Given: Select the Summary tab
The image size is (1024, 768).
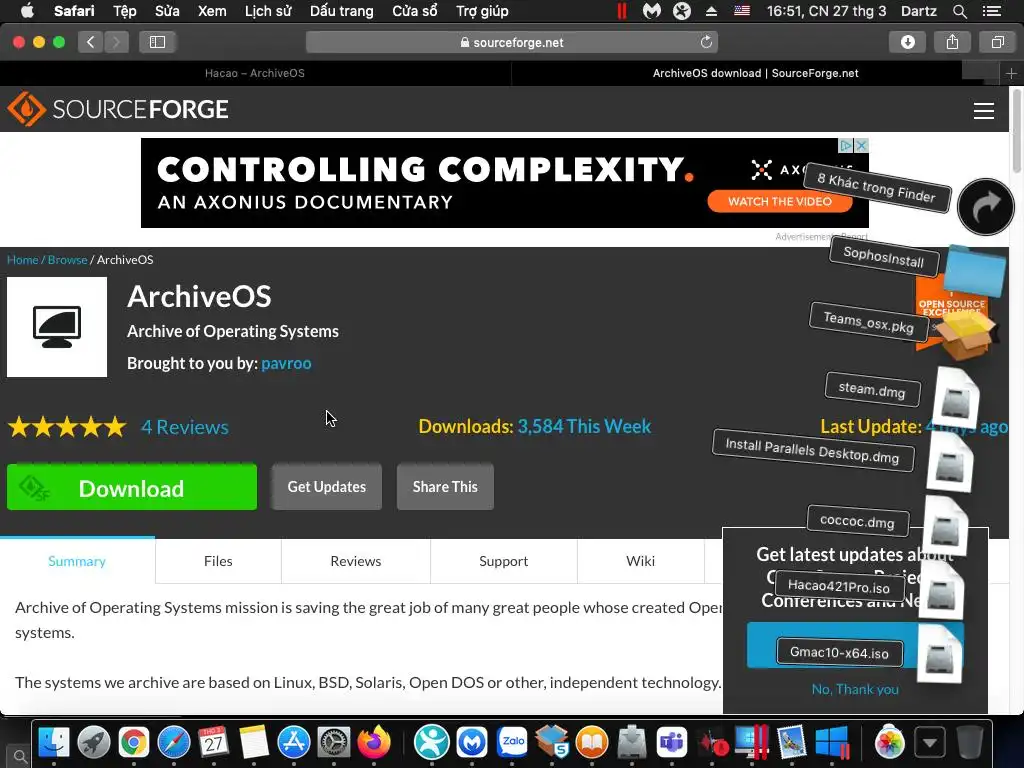Looking at the screenshot, I should (x=77, y=561).
